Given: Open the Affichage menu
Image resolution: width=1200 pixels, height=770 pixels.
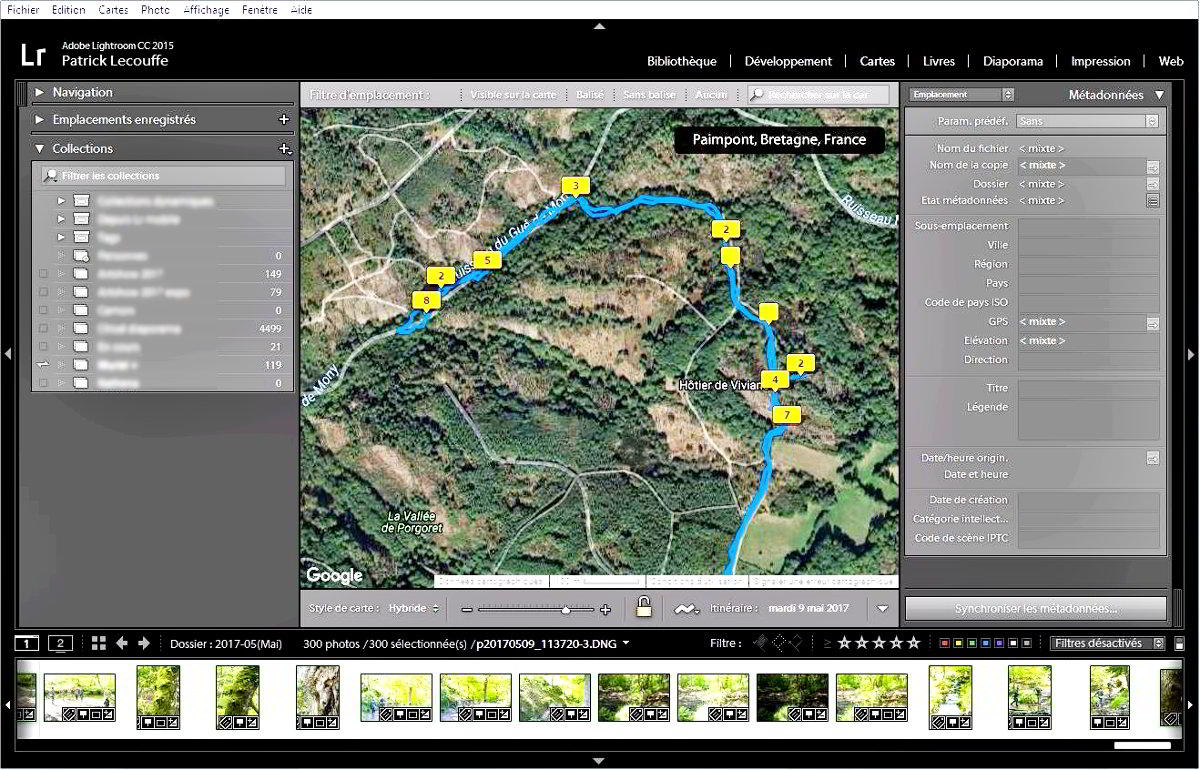Looking at the screenshot, I should coord(206,10).
